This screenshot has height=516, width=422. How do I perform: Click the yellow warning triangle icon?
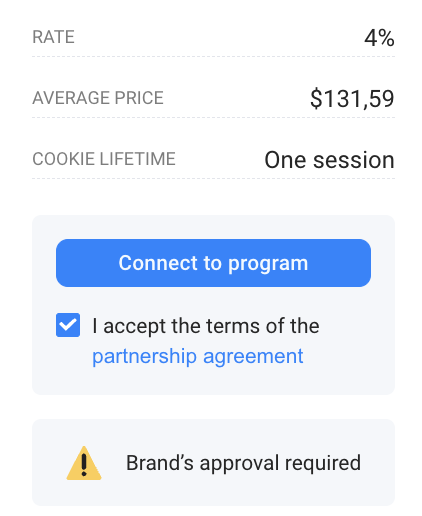84,463
